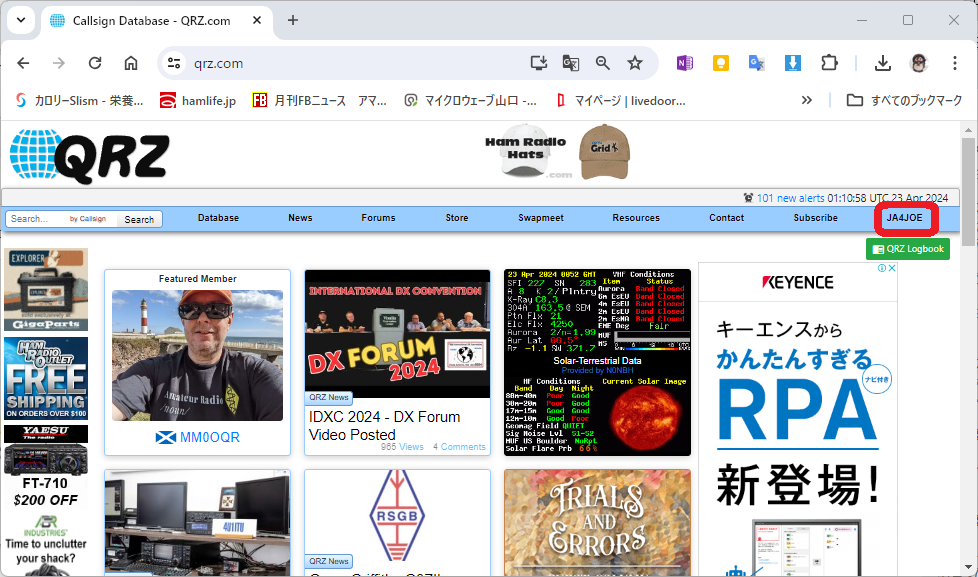Open the マイページ livedoor bookmark
The height and width of the screenshot is (577, 978).
[620, 100]
